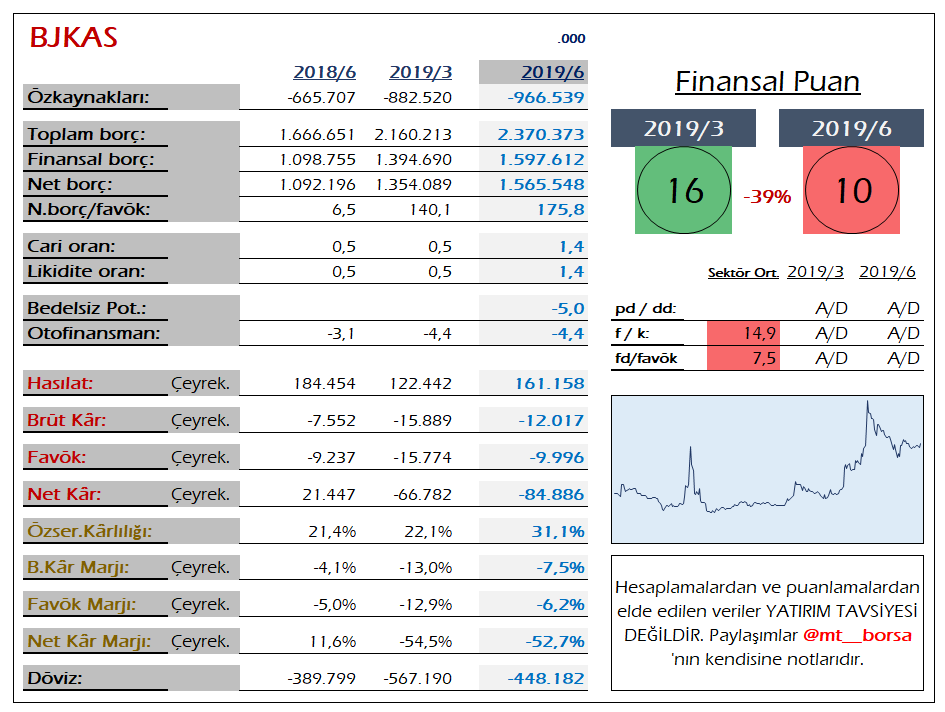Click the B.Kâr Marjı row label
945x712 pixels.
78,567
